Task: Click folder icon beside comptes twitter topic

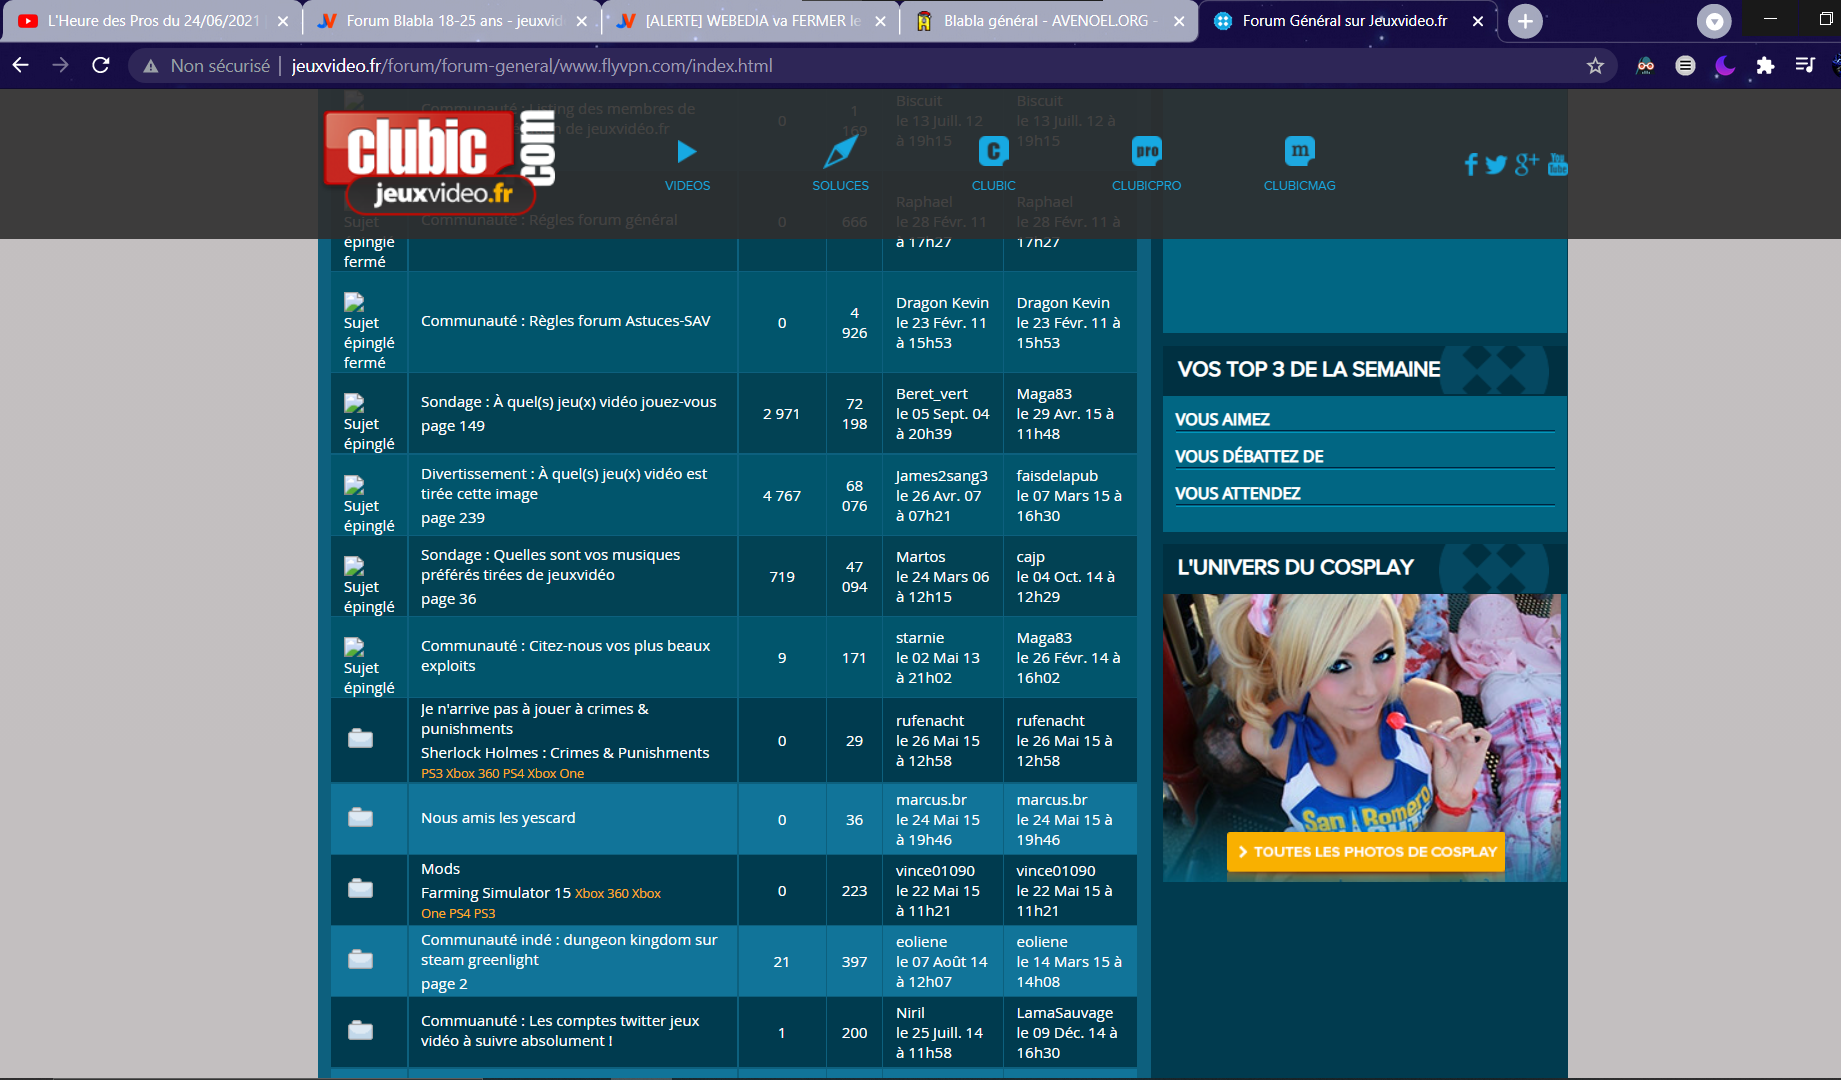Action: pos(360,1030)
